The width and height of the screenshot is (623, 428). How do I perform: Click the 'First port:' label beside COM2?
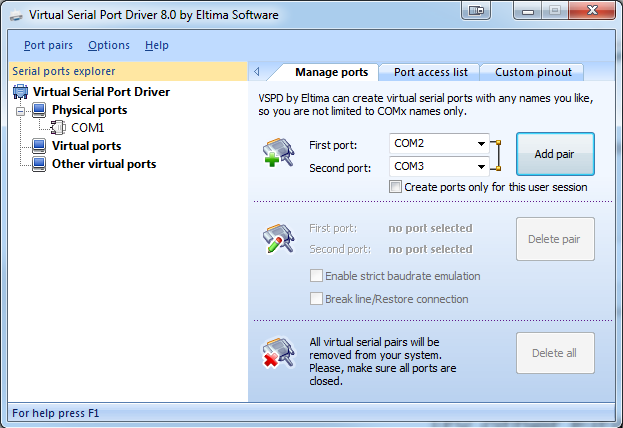[x=333, y=145]
